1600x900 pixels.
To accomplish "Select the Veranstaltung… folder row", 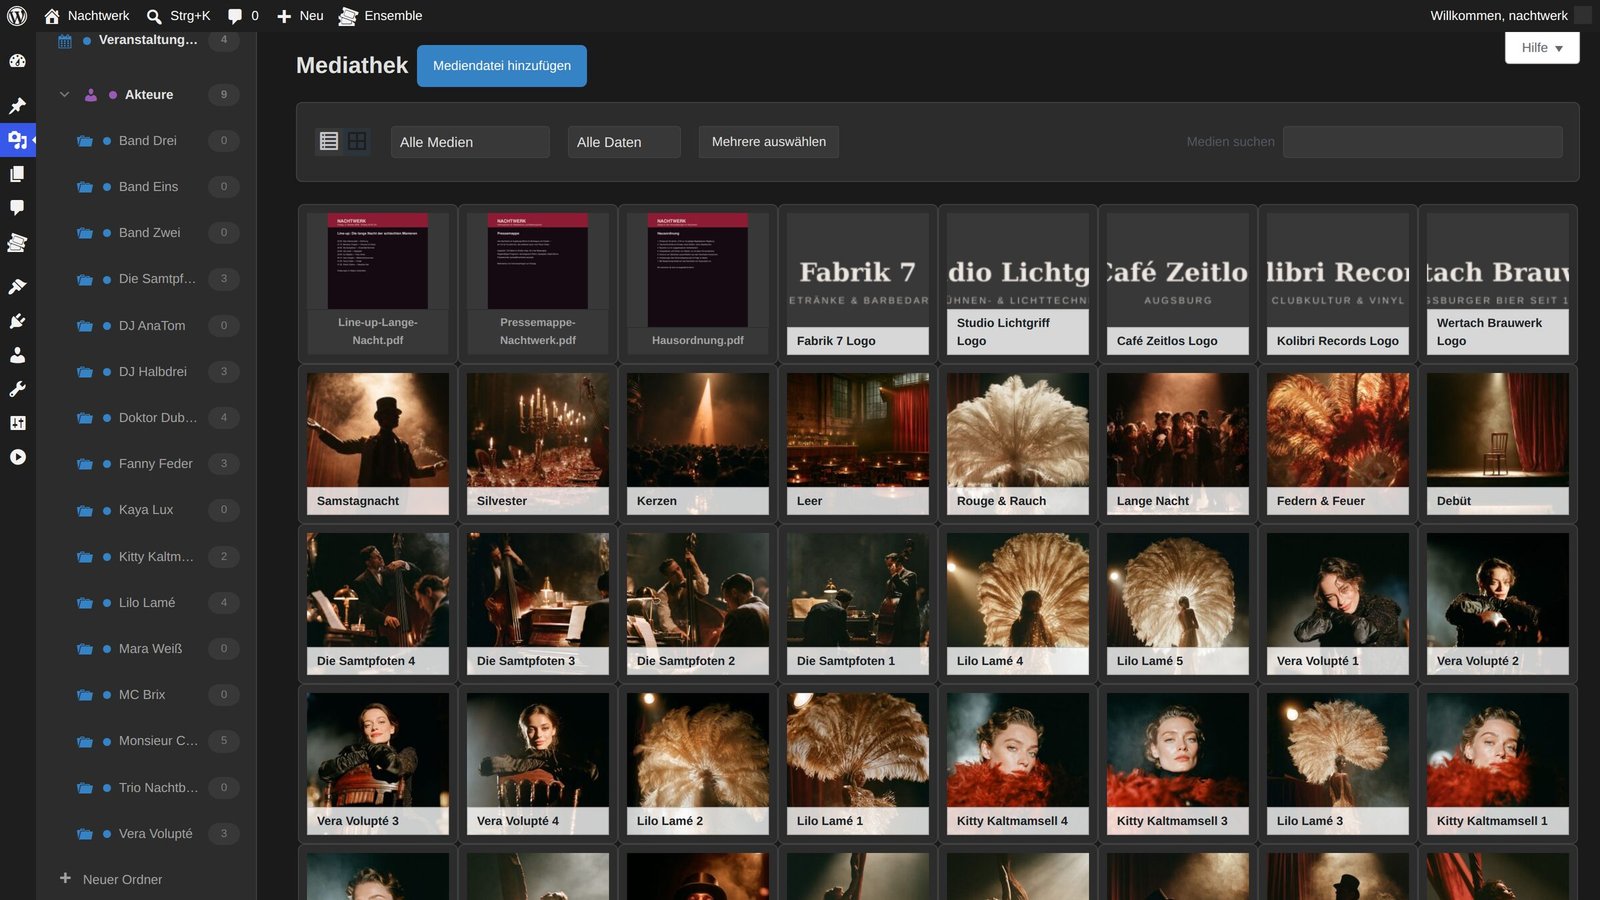I will (x=148, y=40).
